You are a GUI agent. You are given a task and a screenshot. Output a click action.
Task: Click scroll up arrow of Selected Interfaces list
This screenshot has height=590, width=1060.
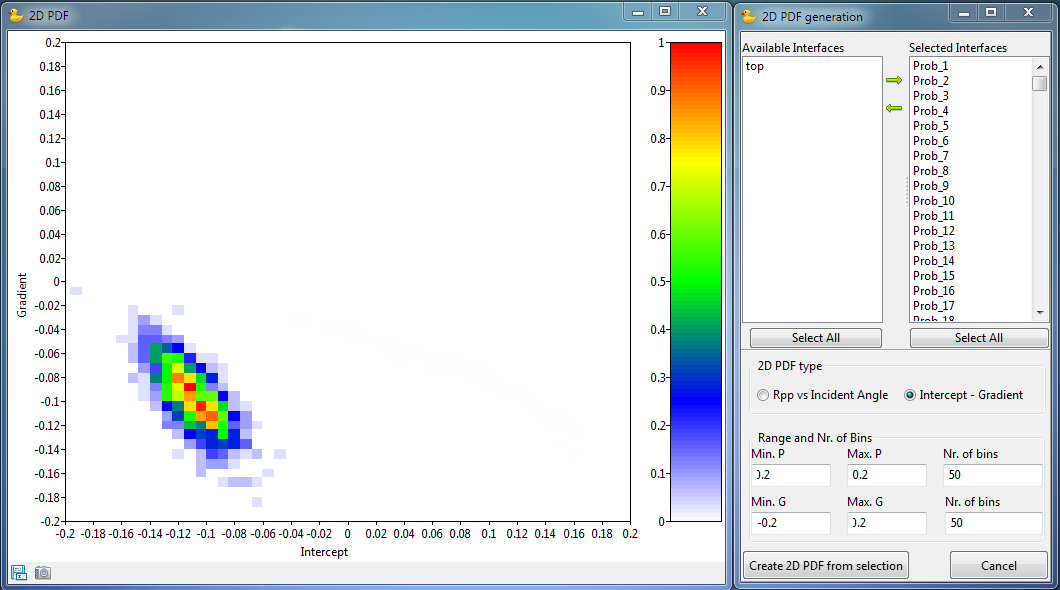(1040, 66)
